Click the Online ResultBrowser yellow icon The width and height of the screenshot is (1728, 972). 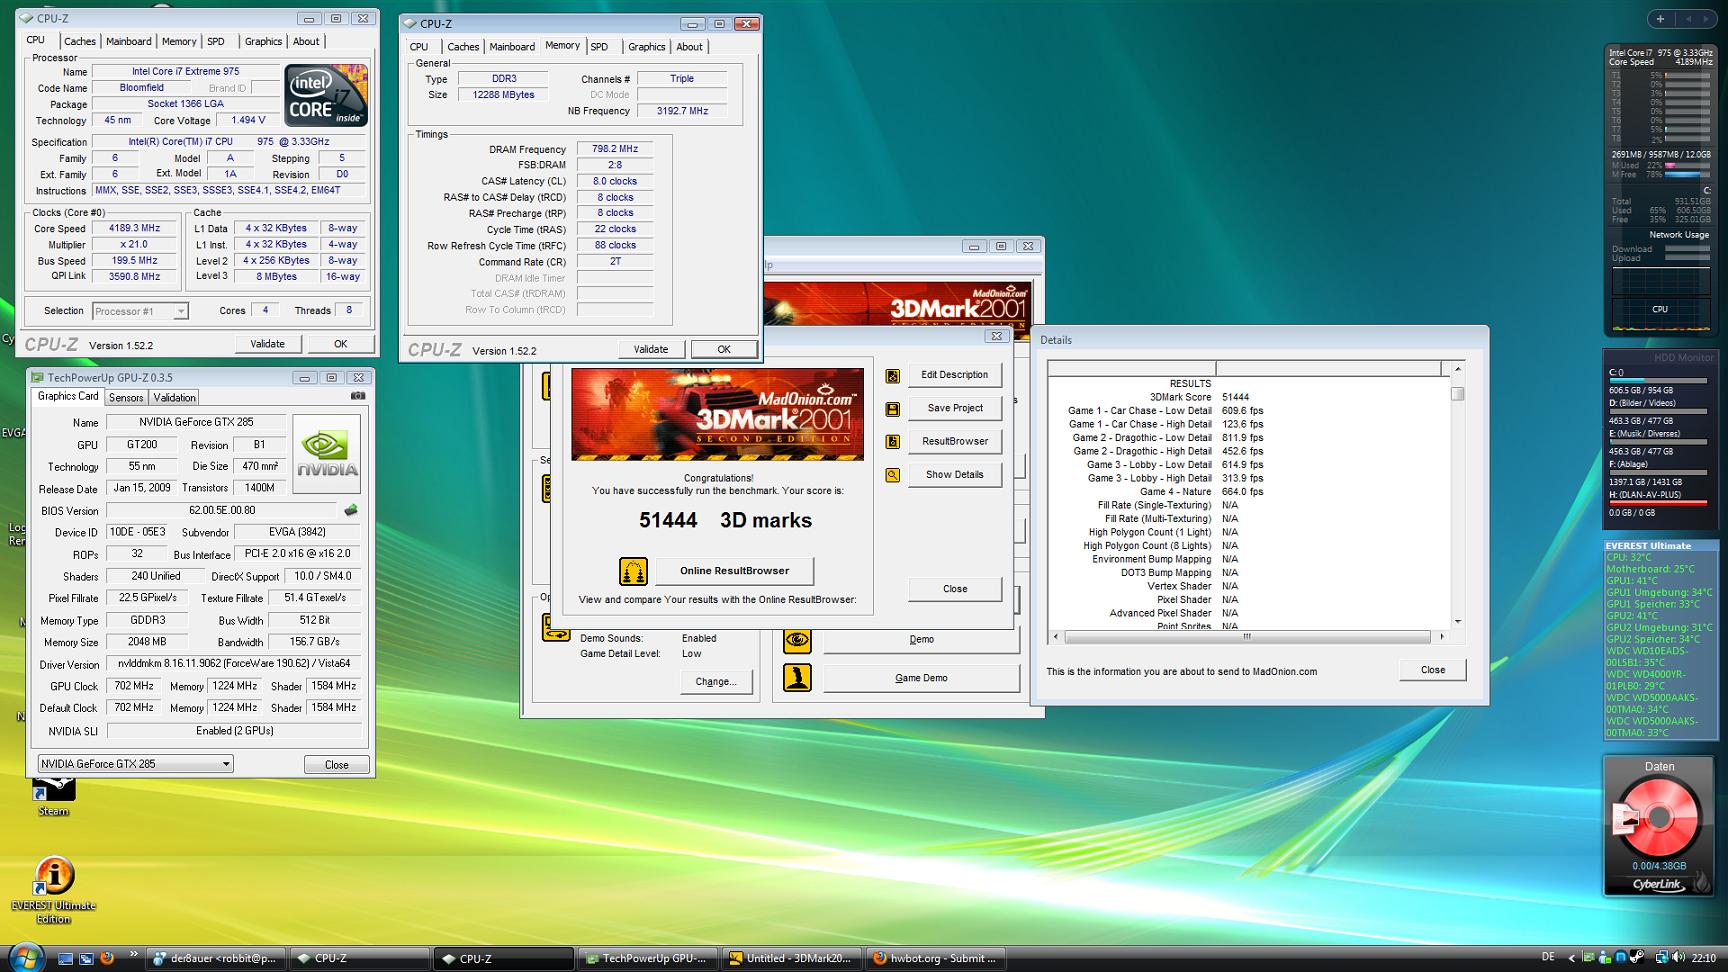632,571
